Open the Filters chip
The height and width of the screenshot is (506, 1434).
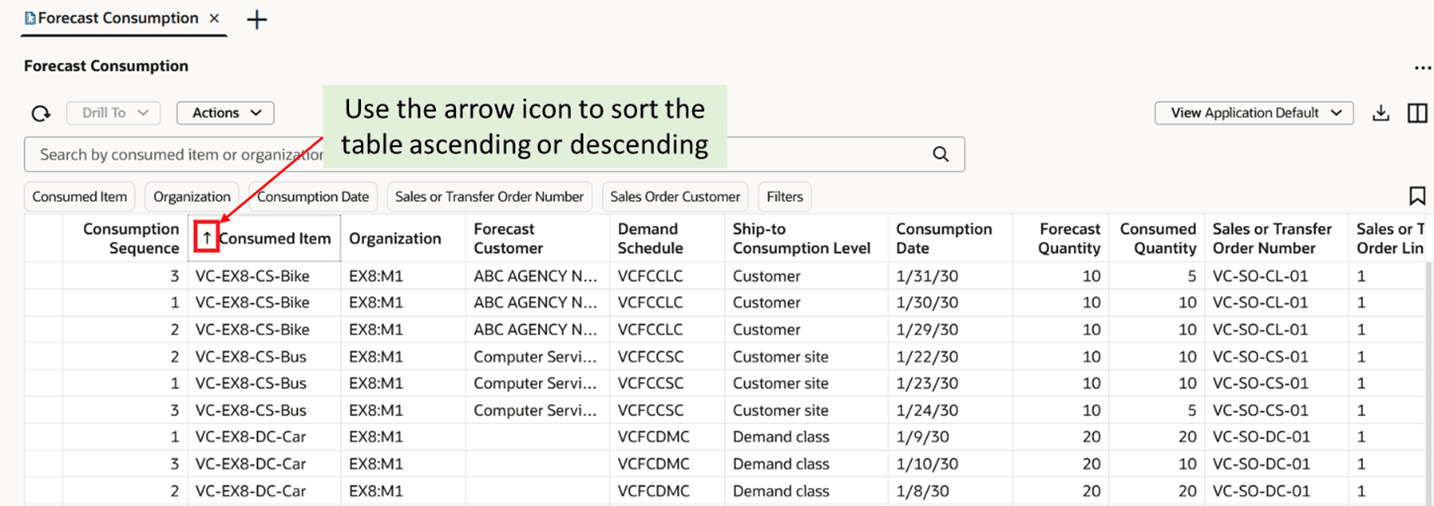coord(785,197)
